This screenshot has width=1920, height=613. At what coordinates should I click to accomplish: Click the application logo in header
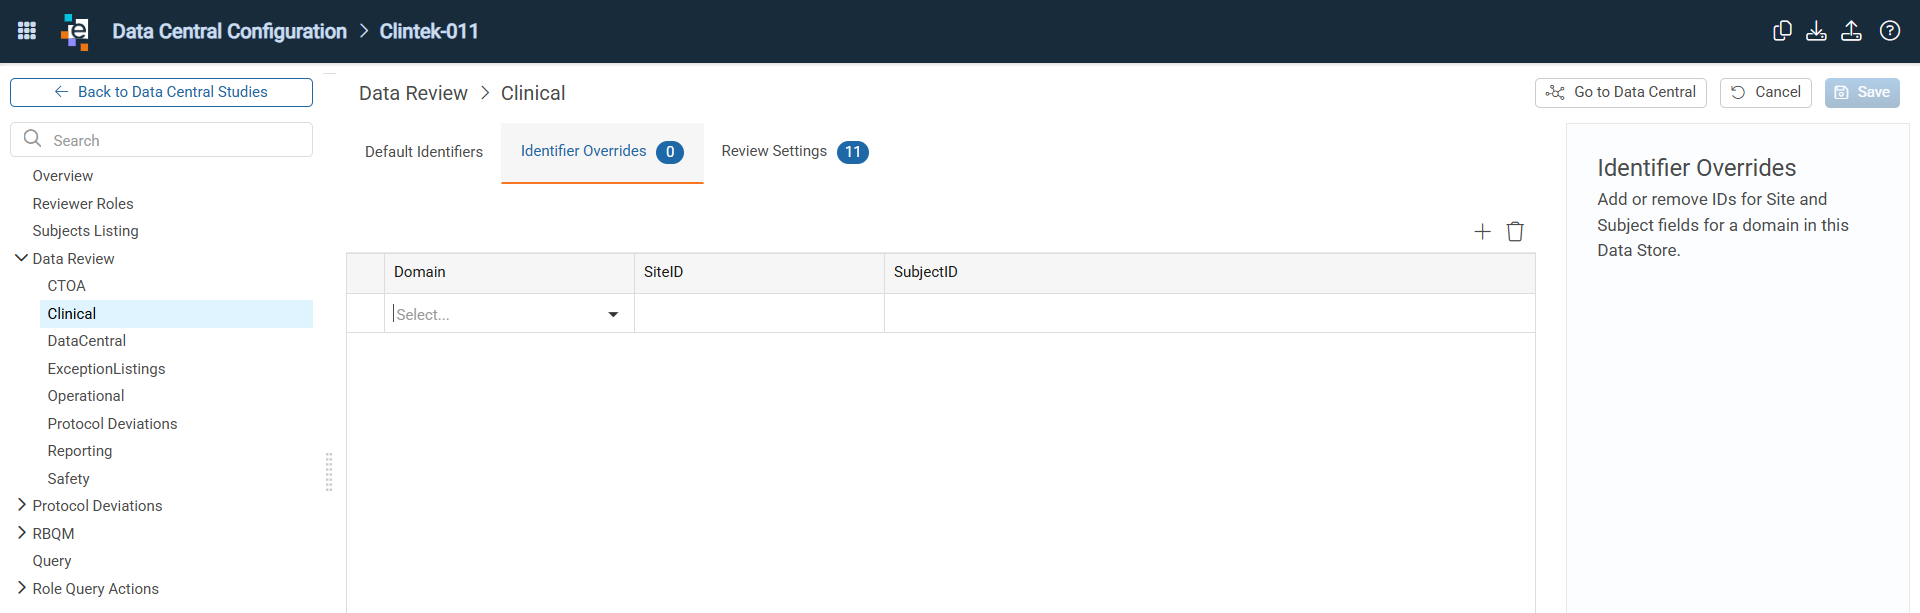tap(75, 31)
